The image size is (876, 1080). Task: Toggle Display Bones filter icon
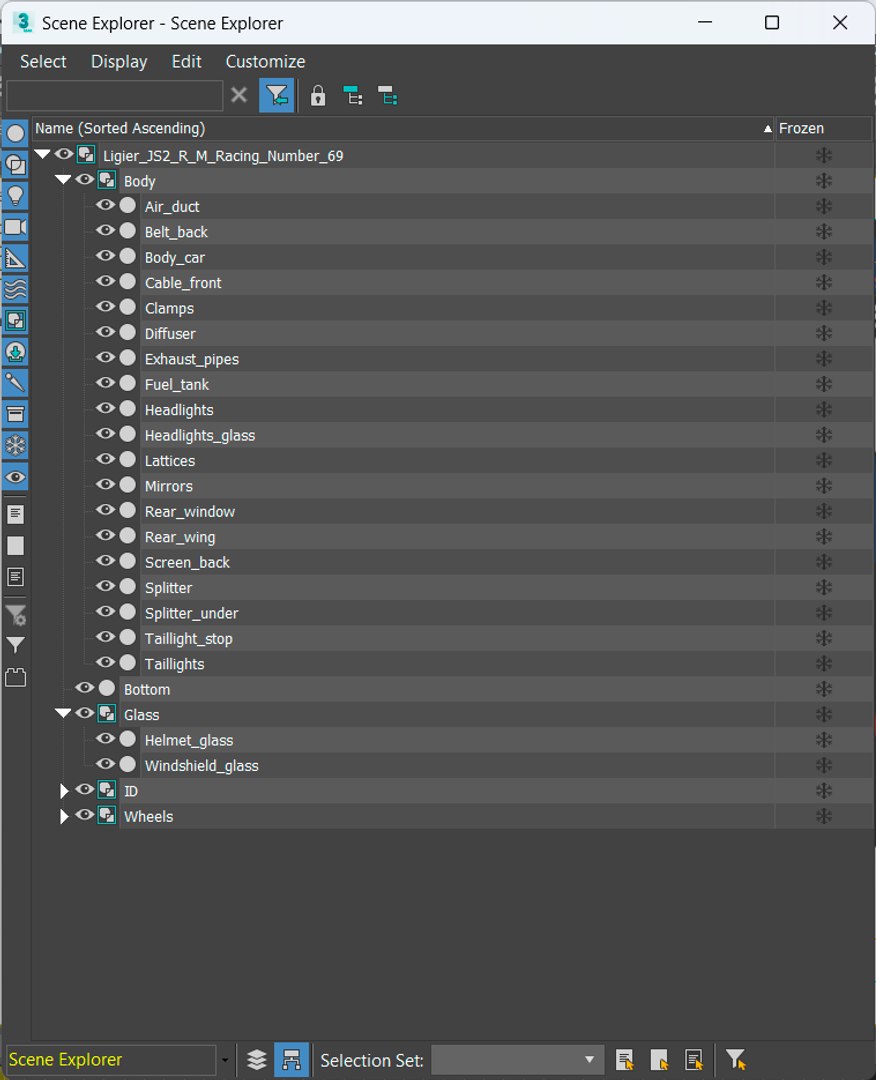pos(15,384)
